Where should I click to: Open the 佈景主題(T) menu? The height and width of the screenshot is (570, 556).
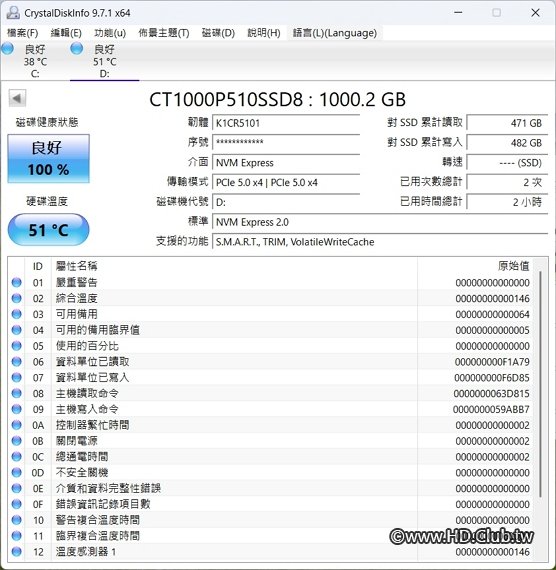point(164,33)
